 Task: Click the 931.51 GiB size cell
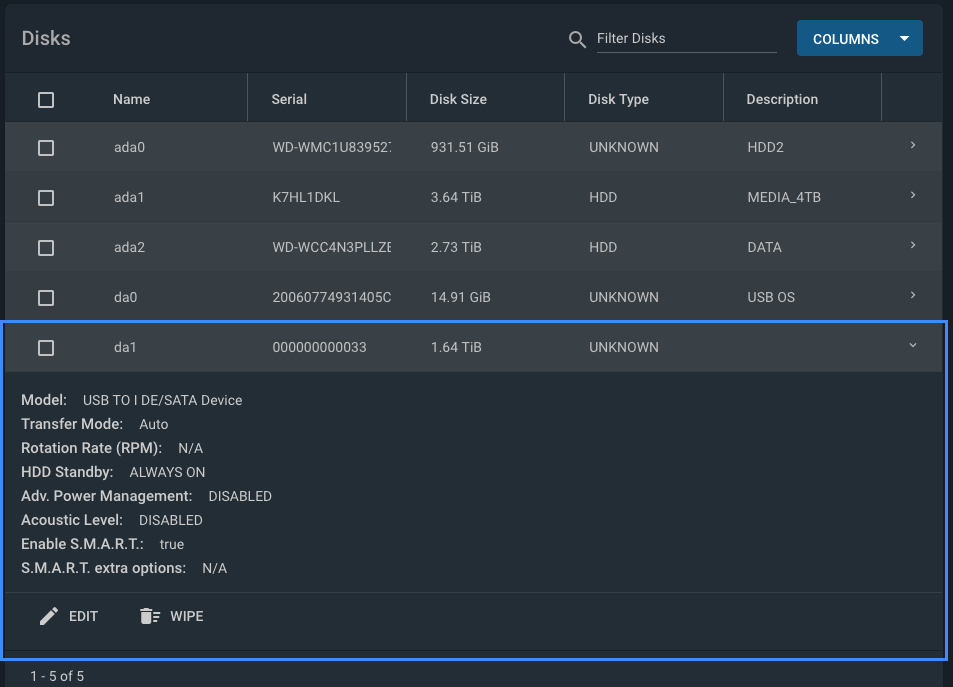coord(464,147)
